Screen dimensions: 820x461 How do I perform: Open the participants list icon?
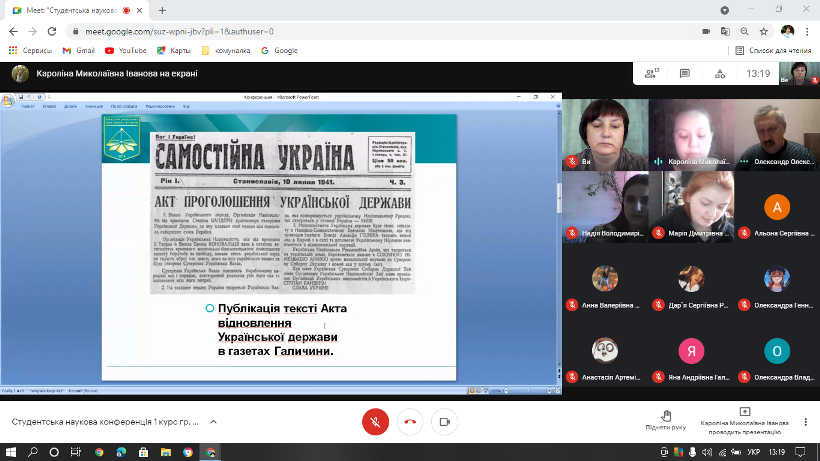652,74
